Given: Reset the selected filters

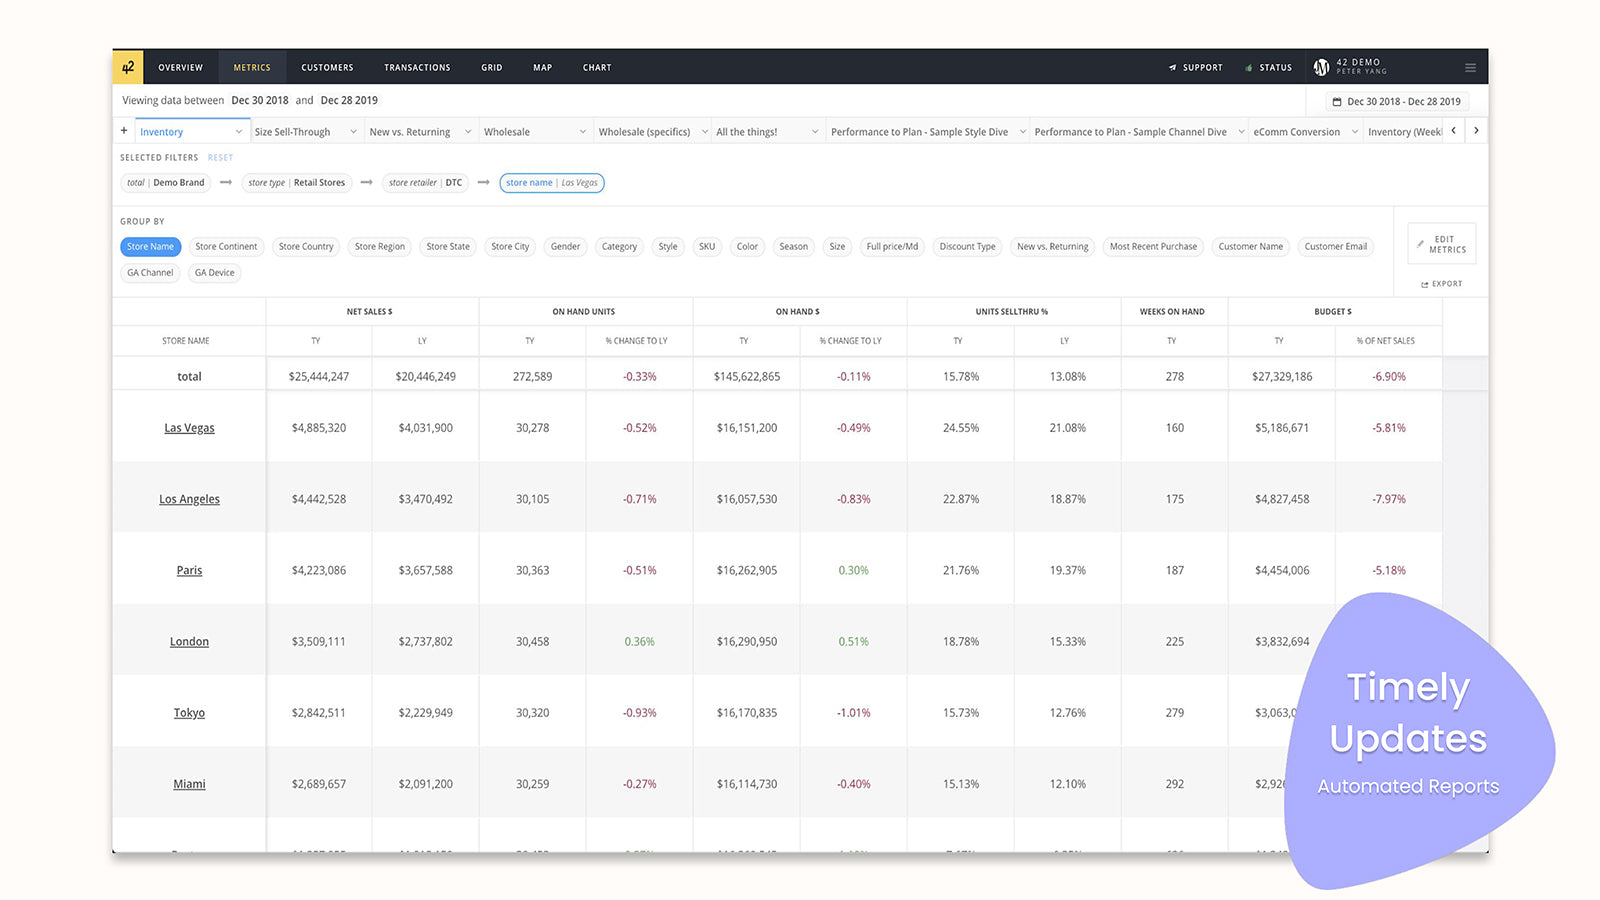Looking at the screenshot, I should [x=220, y=158].
